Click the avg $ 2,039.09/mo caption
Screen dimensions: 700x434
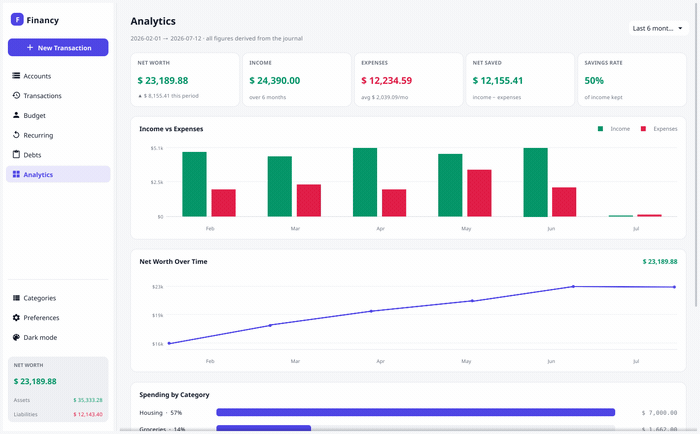(384, 97)
